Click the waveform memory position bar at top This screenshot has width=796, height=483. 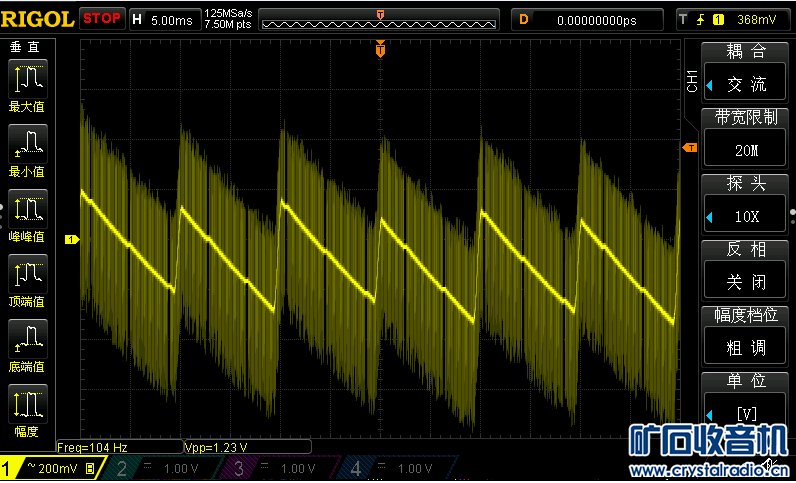380,19
